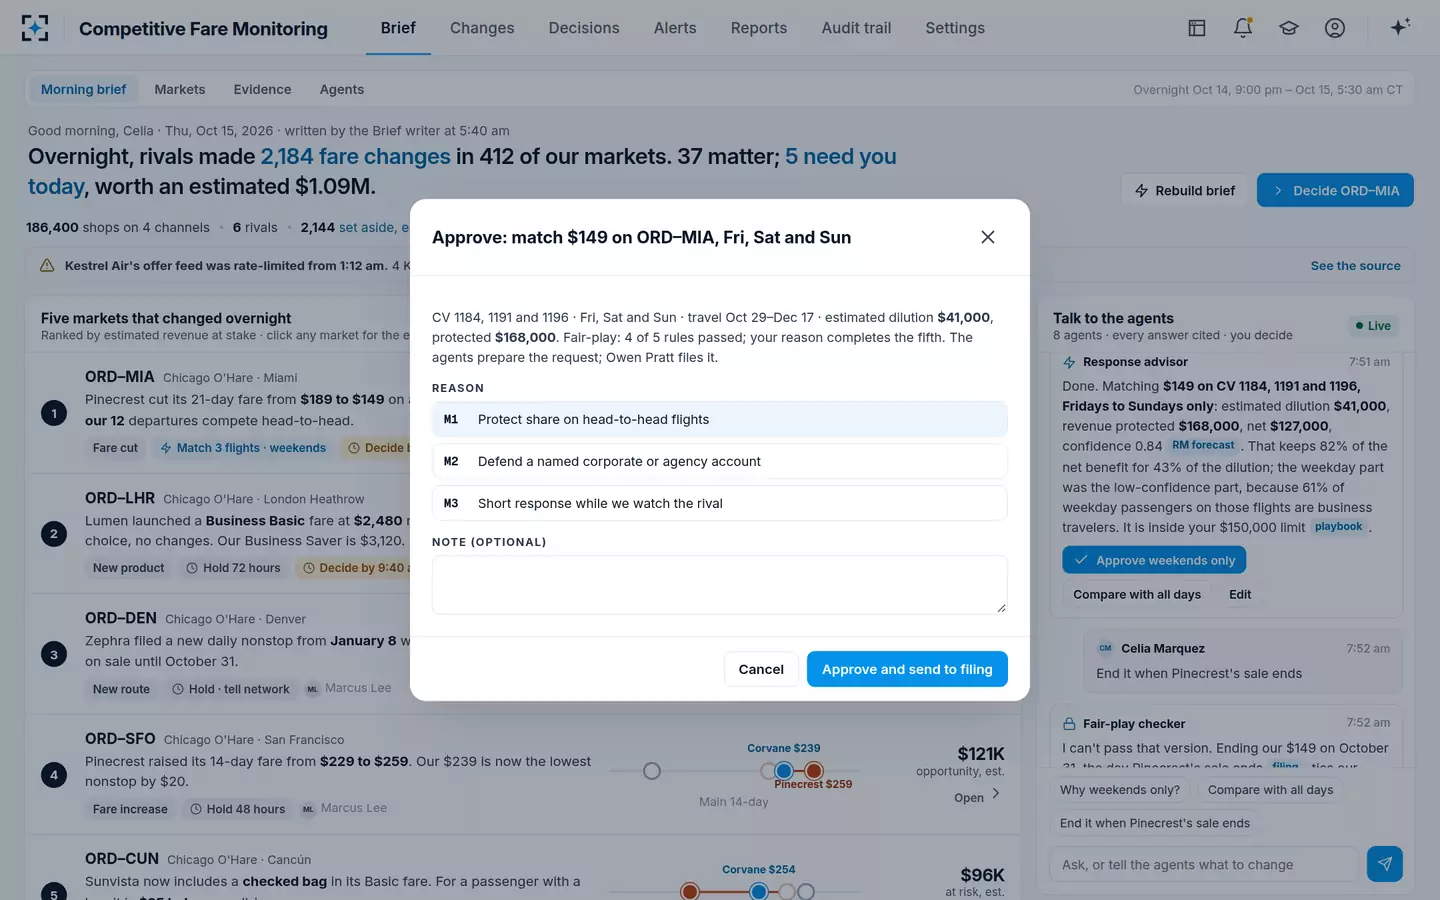Click Approve and send to filing
Screen dimensions: 1440x900
coord(907,669)
